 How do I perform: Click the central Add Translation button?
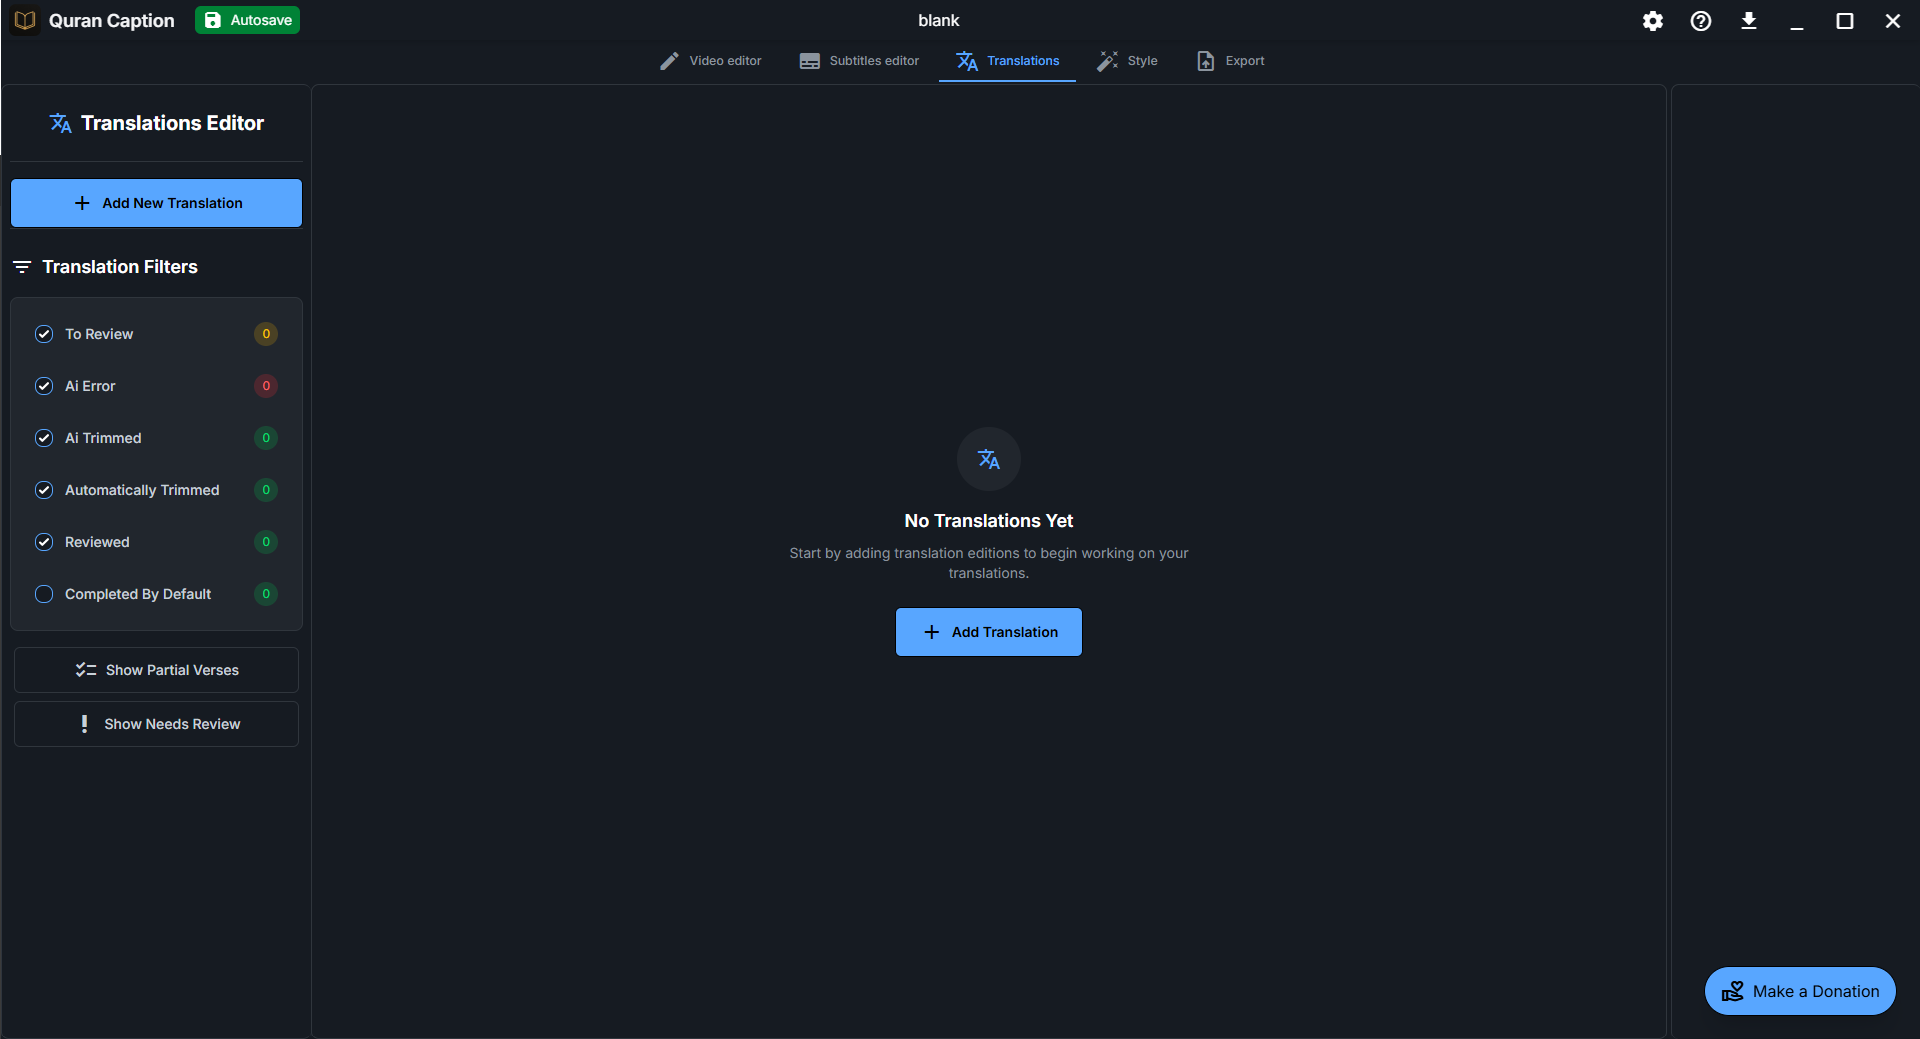tap(989, 632)
